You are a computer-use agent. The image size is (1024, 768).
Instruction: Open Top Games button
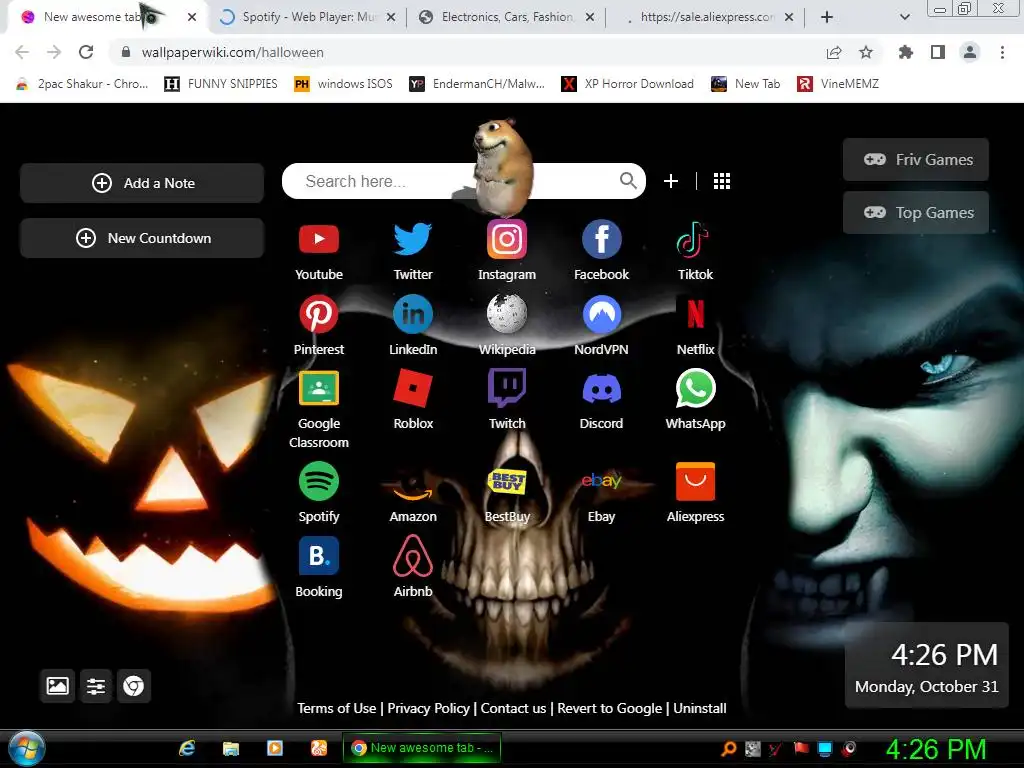[x=916, y=212]
